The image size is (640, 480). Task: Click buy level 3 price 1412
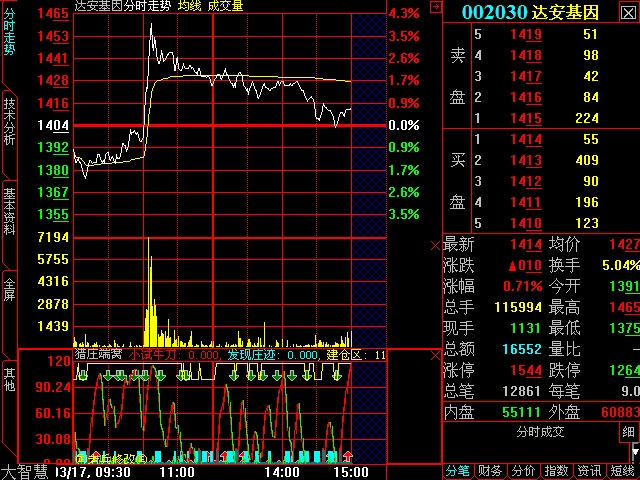coord(526,181)
